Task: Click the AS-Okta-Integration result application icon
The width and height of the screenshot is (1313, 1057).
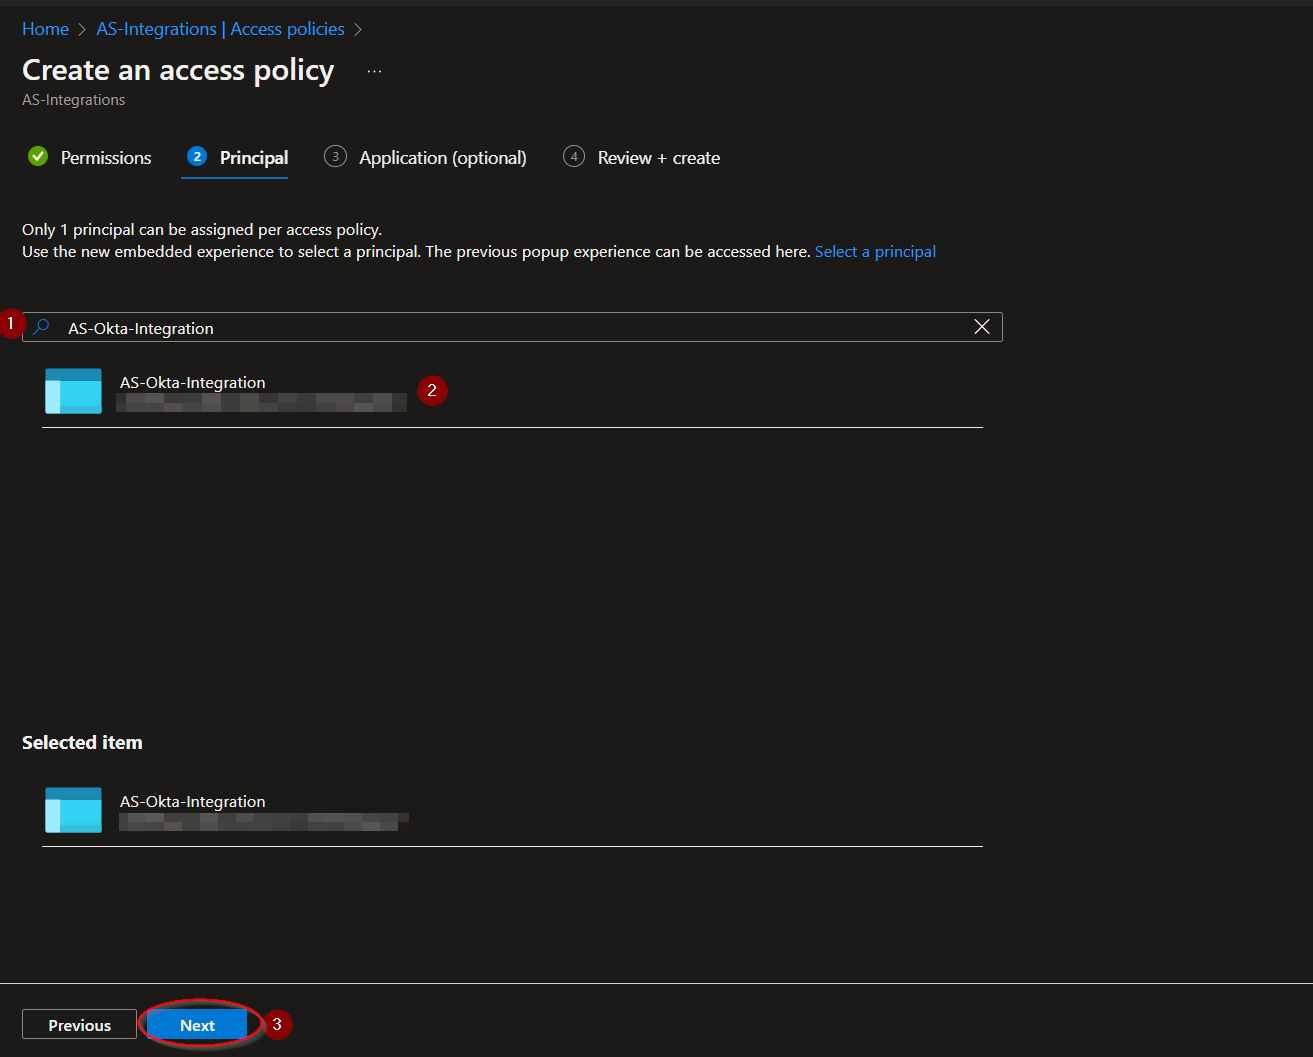Action: coord(73,391)
